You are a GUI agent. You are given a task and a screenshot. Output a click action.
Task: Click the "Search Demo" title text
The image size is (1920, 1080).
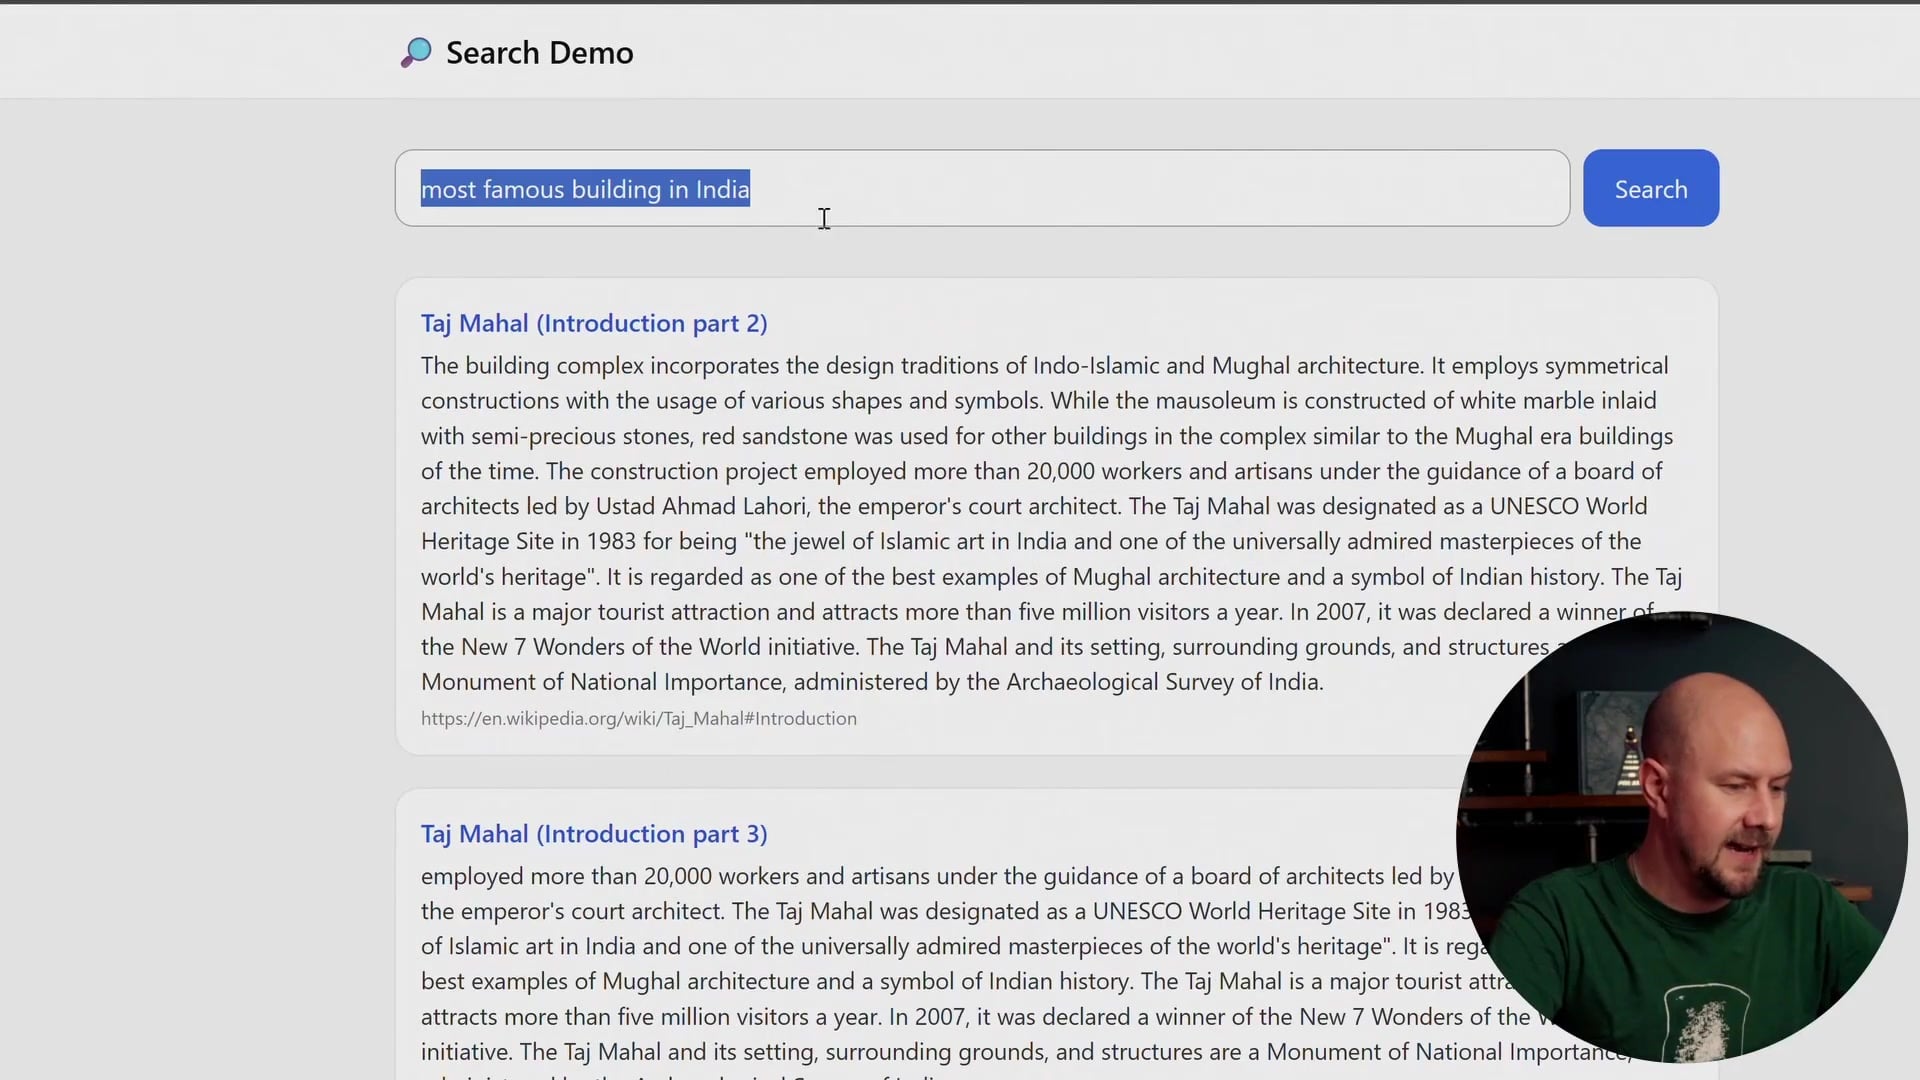(x=539, y=52)
